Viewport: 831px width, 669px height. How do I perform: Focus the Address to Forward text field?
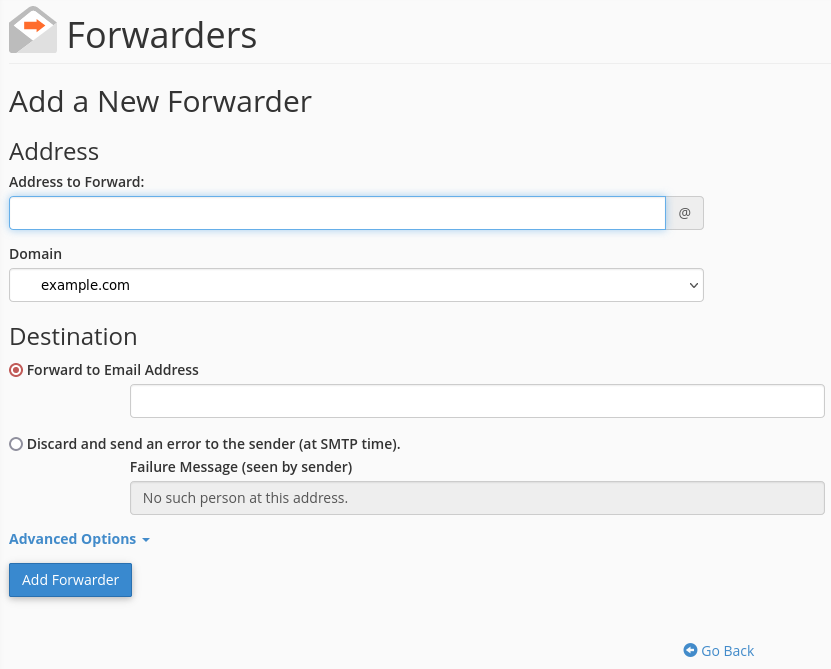pyautogui.click(x=337, y=213)
